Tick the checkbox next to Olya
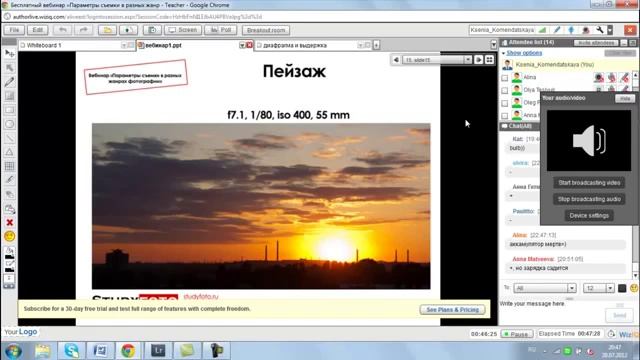The height and width of the screenshot is (360, 640). point(505,90)
